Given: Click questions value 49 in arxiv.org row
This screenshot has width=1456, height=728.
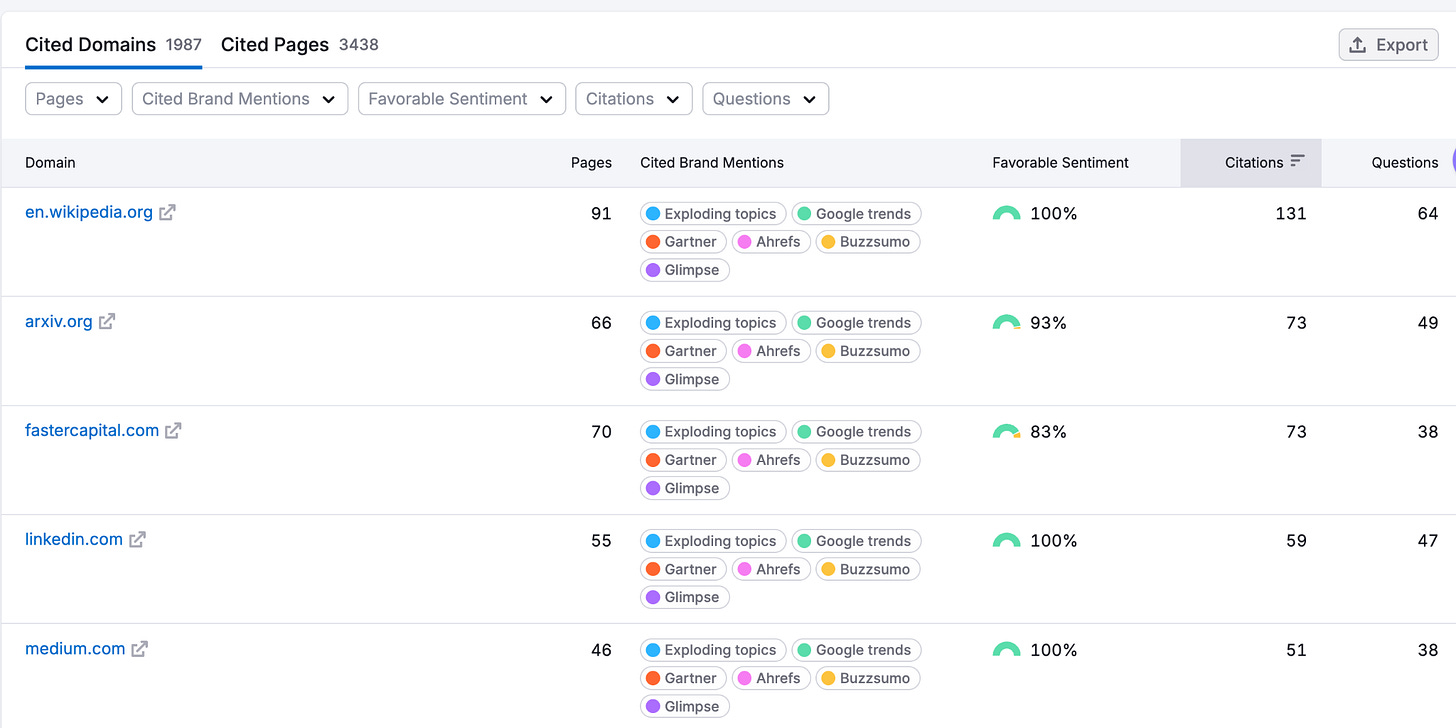Looking at the screenshot, I should coord(1428,322).
